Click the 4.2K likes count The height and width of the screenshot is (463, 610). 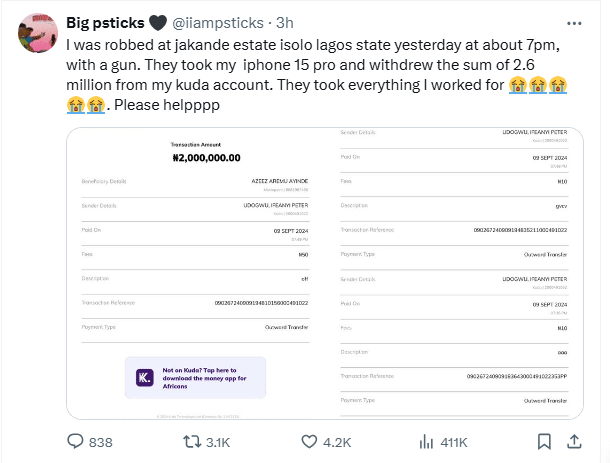(337, 441)
